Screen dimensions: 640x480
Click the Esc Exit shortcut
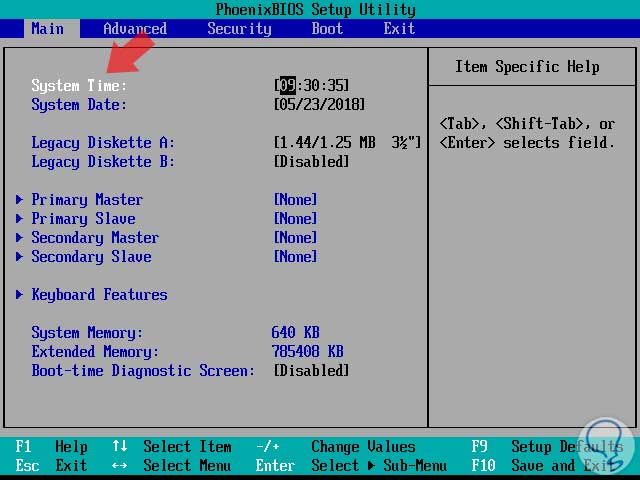point(51,465)
